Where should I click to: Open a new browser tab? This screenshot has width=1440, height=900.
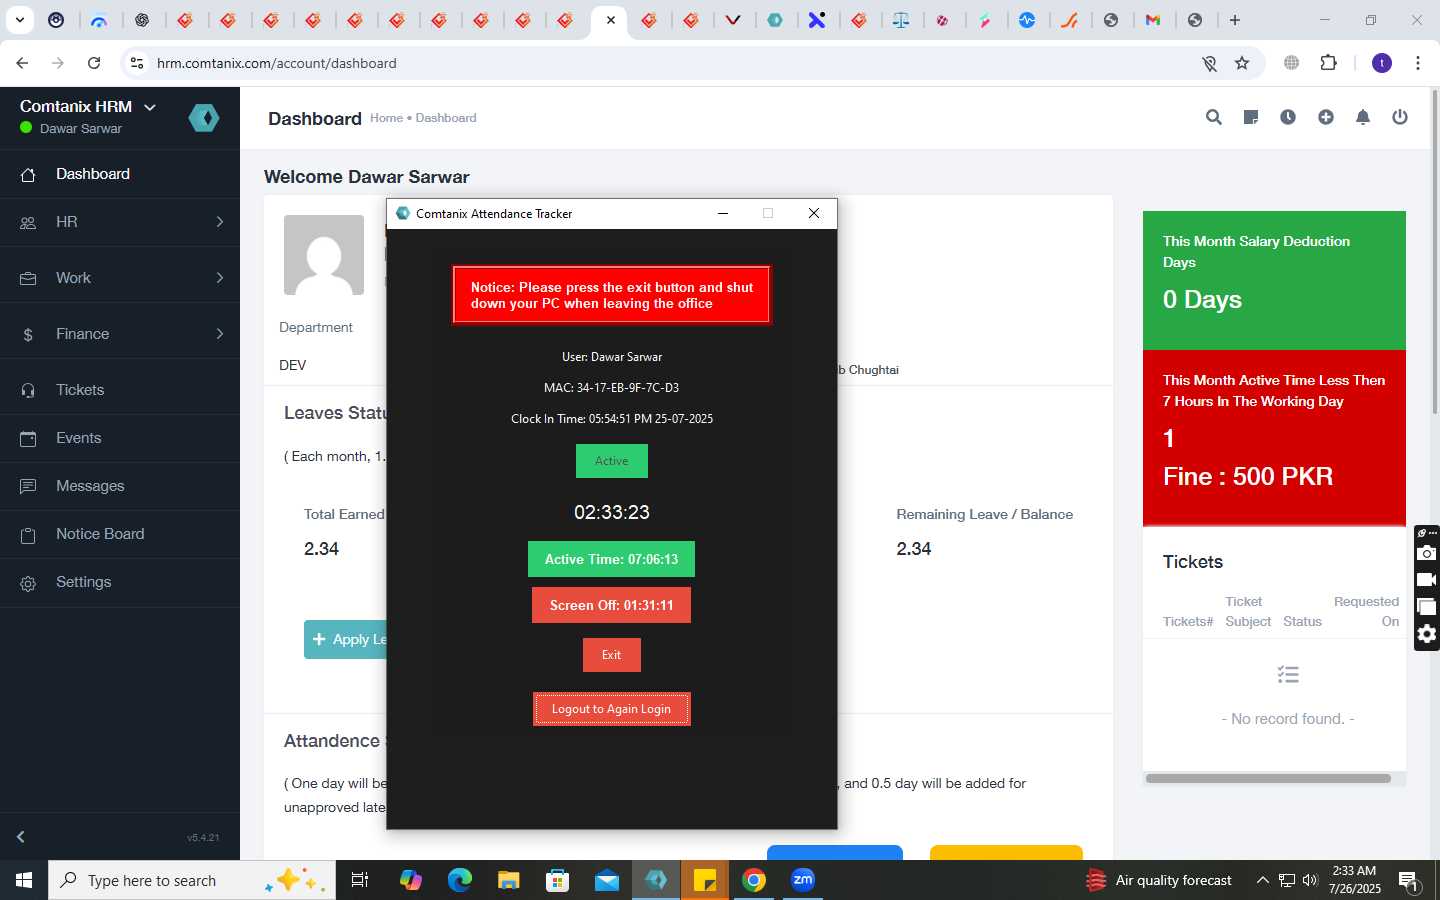coord(1235,20)
